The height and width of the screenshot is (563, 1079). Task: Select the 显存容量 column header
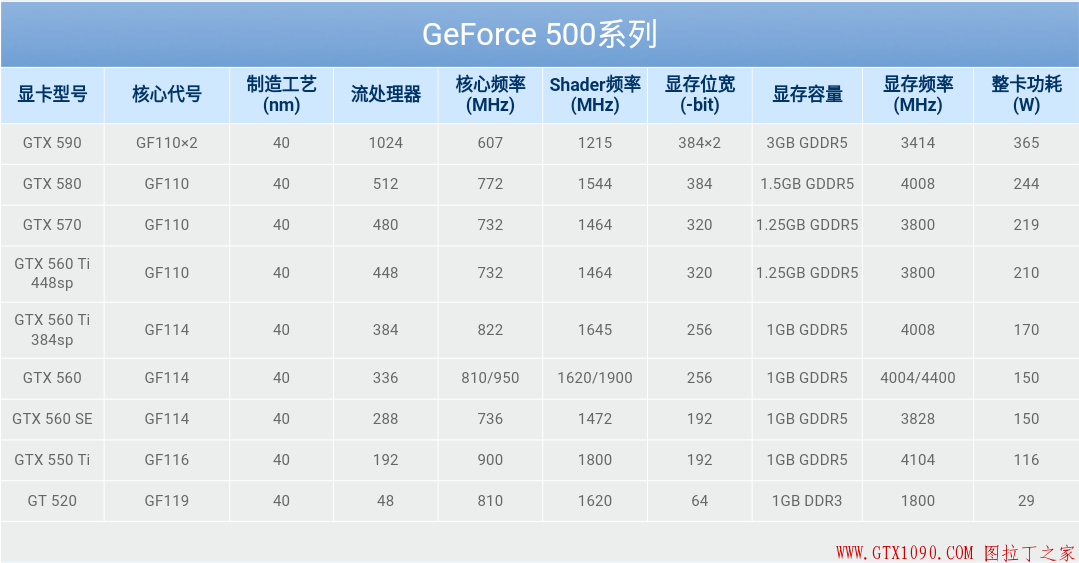[x=807, y=94]
